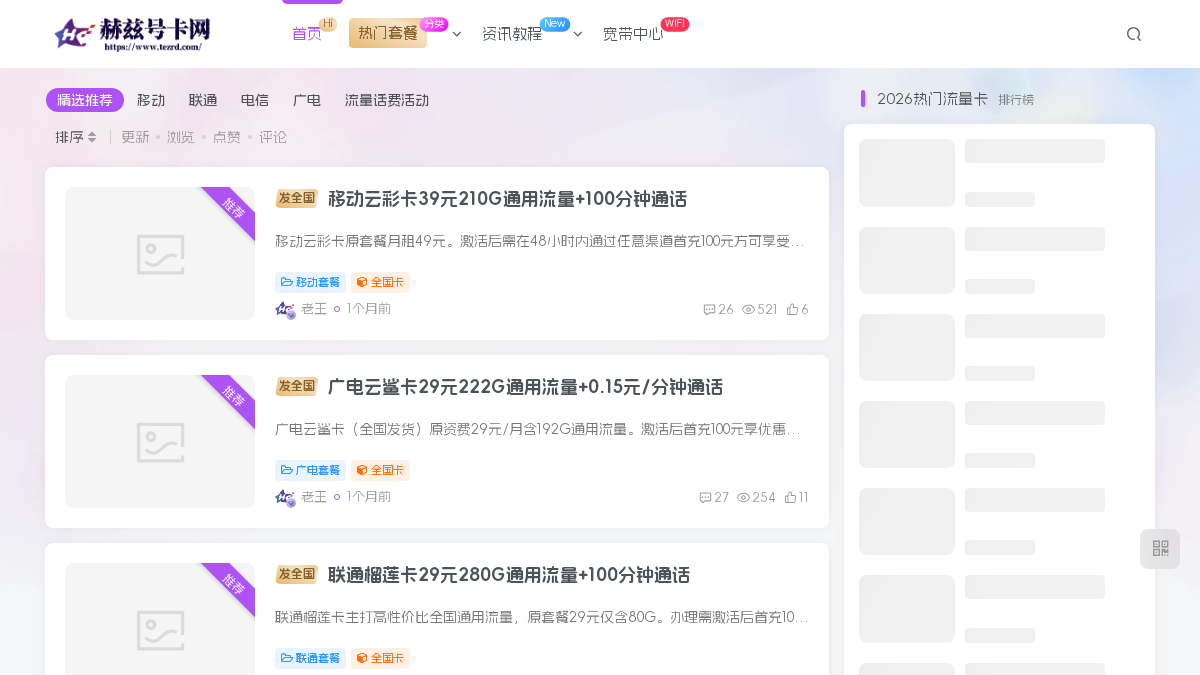
Task: Click the 发全国 badge on 广电云鲨卡 post
Action: click(296, 386)
